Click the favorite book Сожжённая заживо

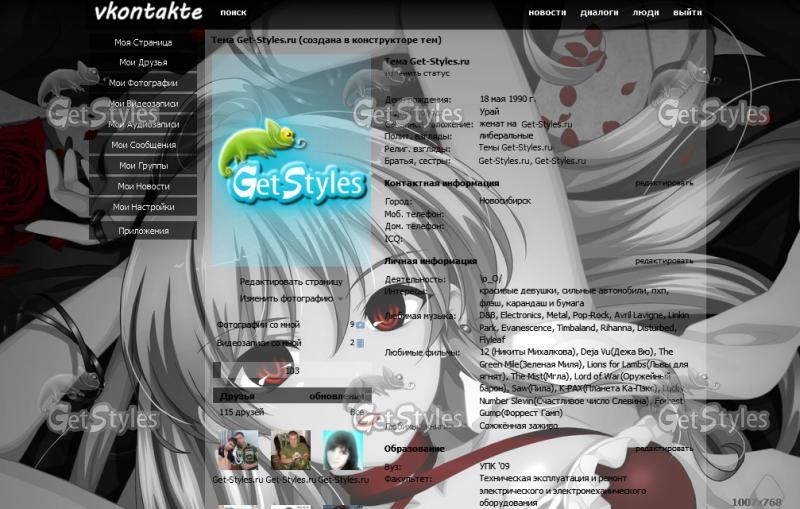tap(518, 425)
